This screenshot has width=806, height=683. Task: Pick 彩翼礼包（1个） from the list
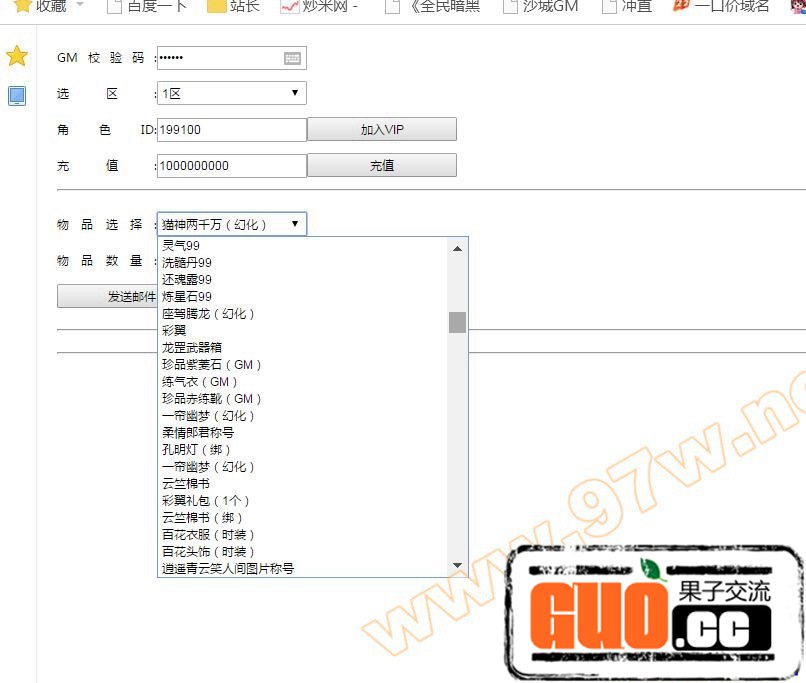pyautogui.click(x=206, y=501)
